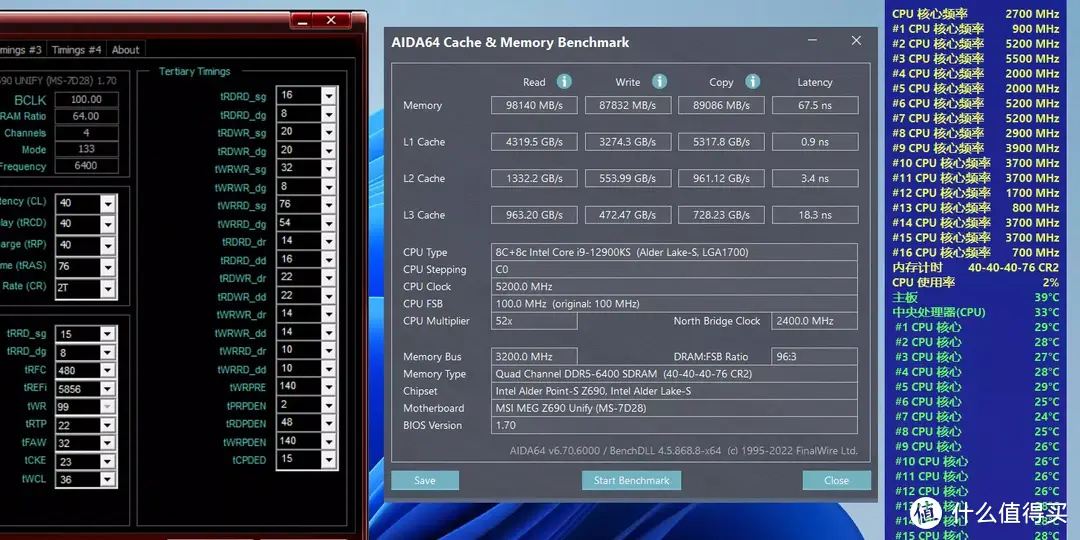Open the tFAW dropdown
This screenshot has height=540, width=1080.
107,444
